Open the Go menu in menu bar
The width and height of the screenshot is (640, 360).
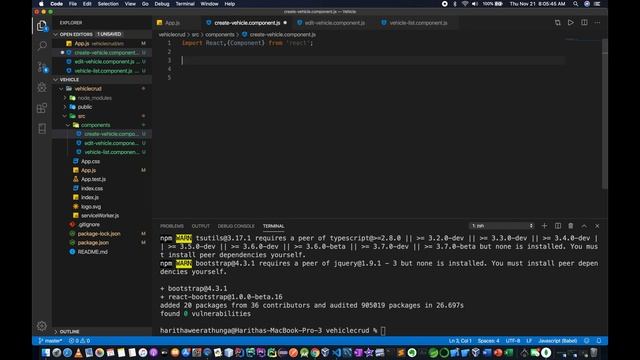[x=145, y=4]
